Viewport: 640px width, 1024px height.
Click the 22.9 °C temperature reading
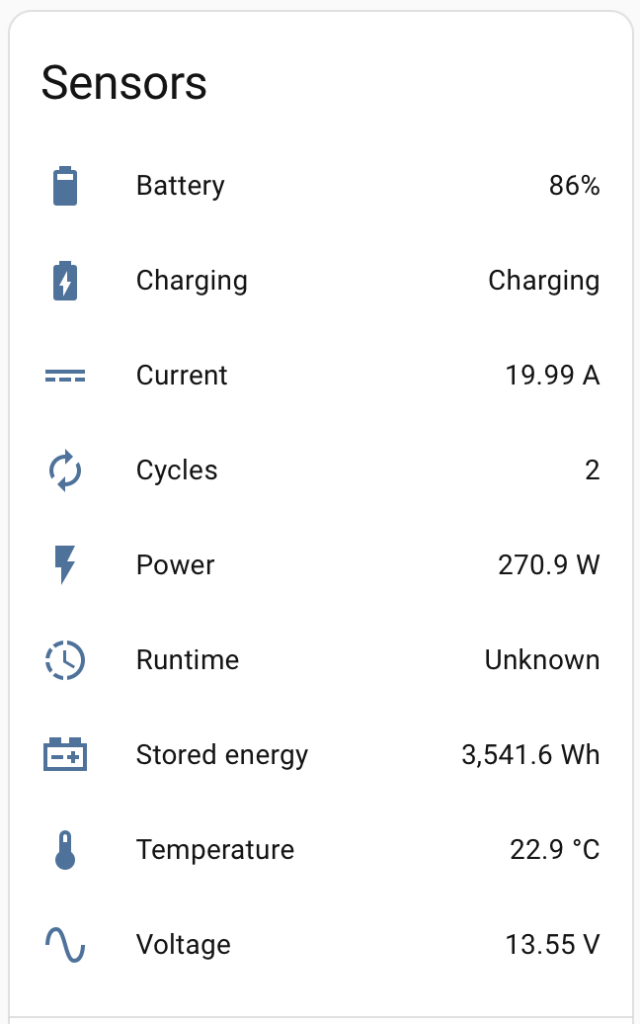(x=555, y=850)
